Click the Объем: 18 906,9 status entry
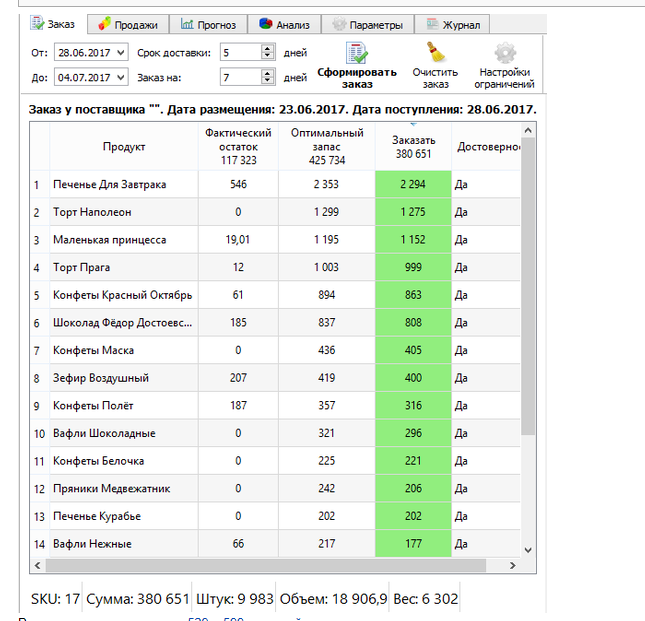 333,599
